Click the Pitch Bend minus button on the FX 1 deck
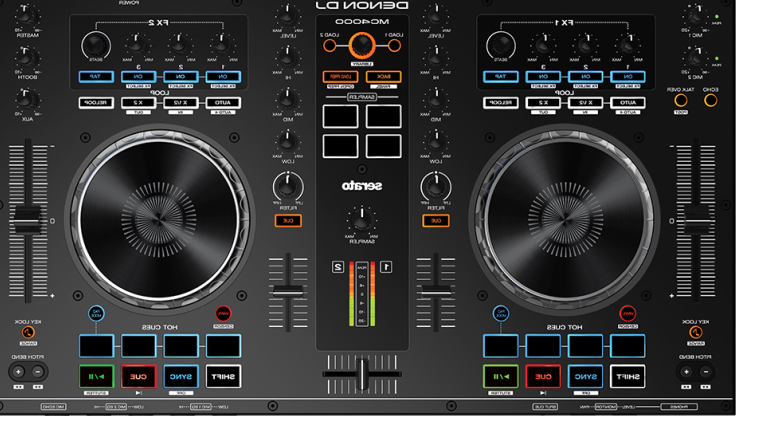Image resolution: width=762 pixels, height=429 pixels. [706, 372]
